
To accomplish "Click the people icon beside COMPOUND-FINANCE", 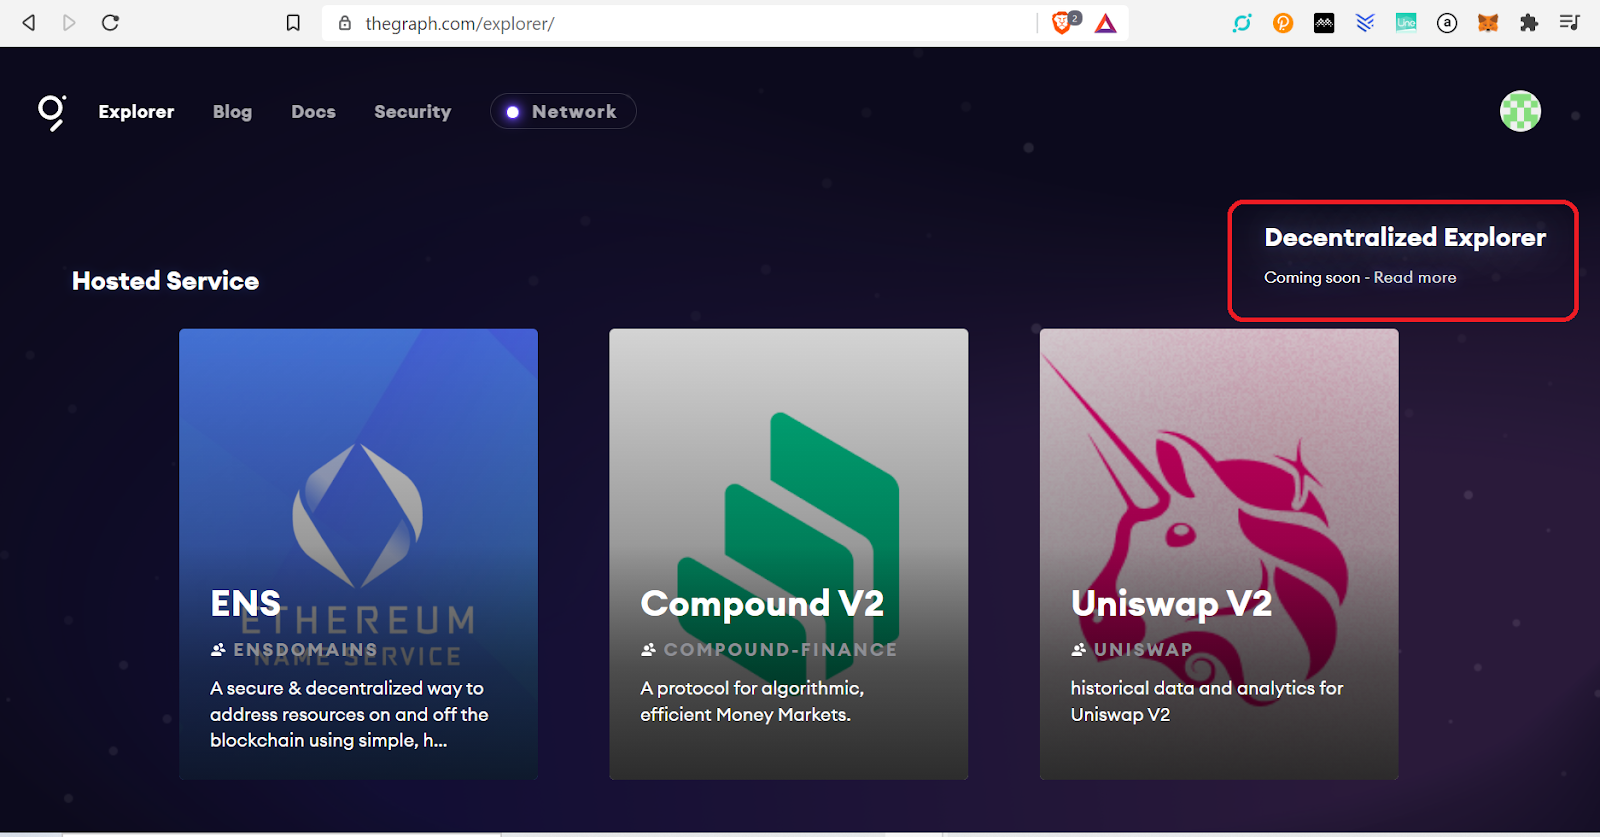I will coord(648,650).
